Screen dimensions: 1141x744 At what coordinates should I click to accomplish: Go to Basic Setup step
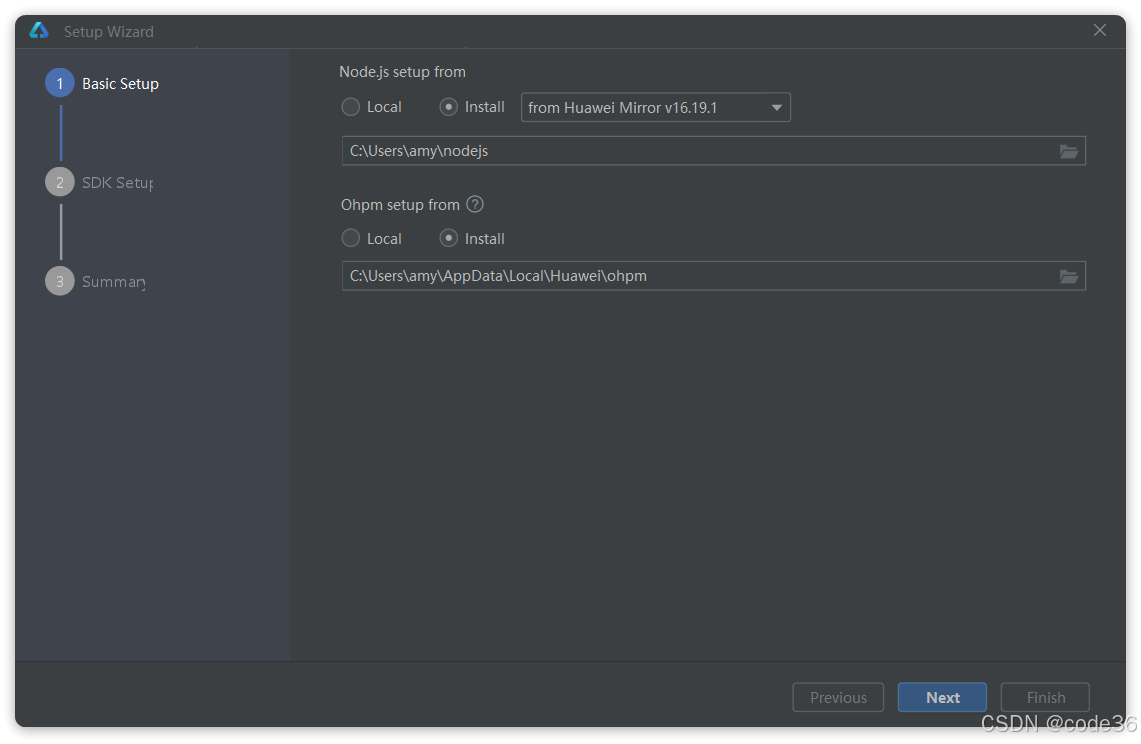point(103,84)
